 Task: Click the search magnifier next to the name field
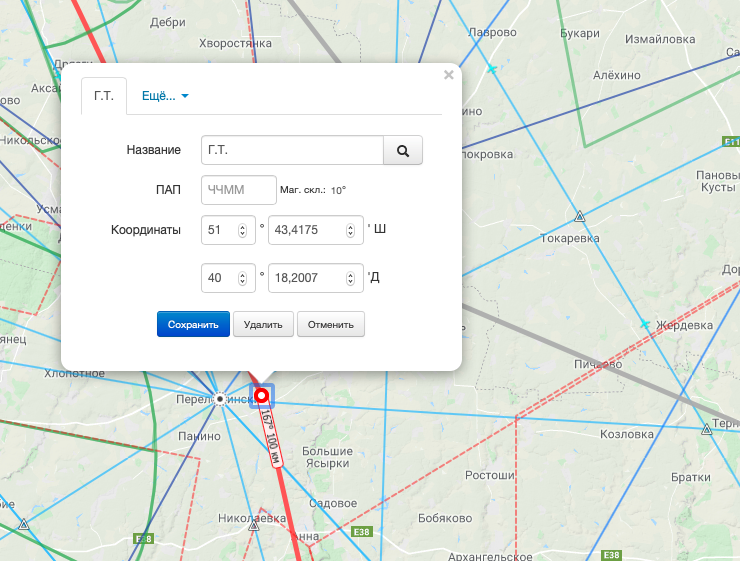pyautogui.click(x=403, y=150)
